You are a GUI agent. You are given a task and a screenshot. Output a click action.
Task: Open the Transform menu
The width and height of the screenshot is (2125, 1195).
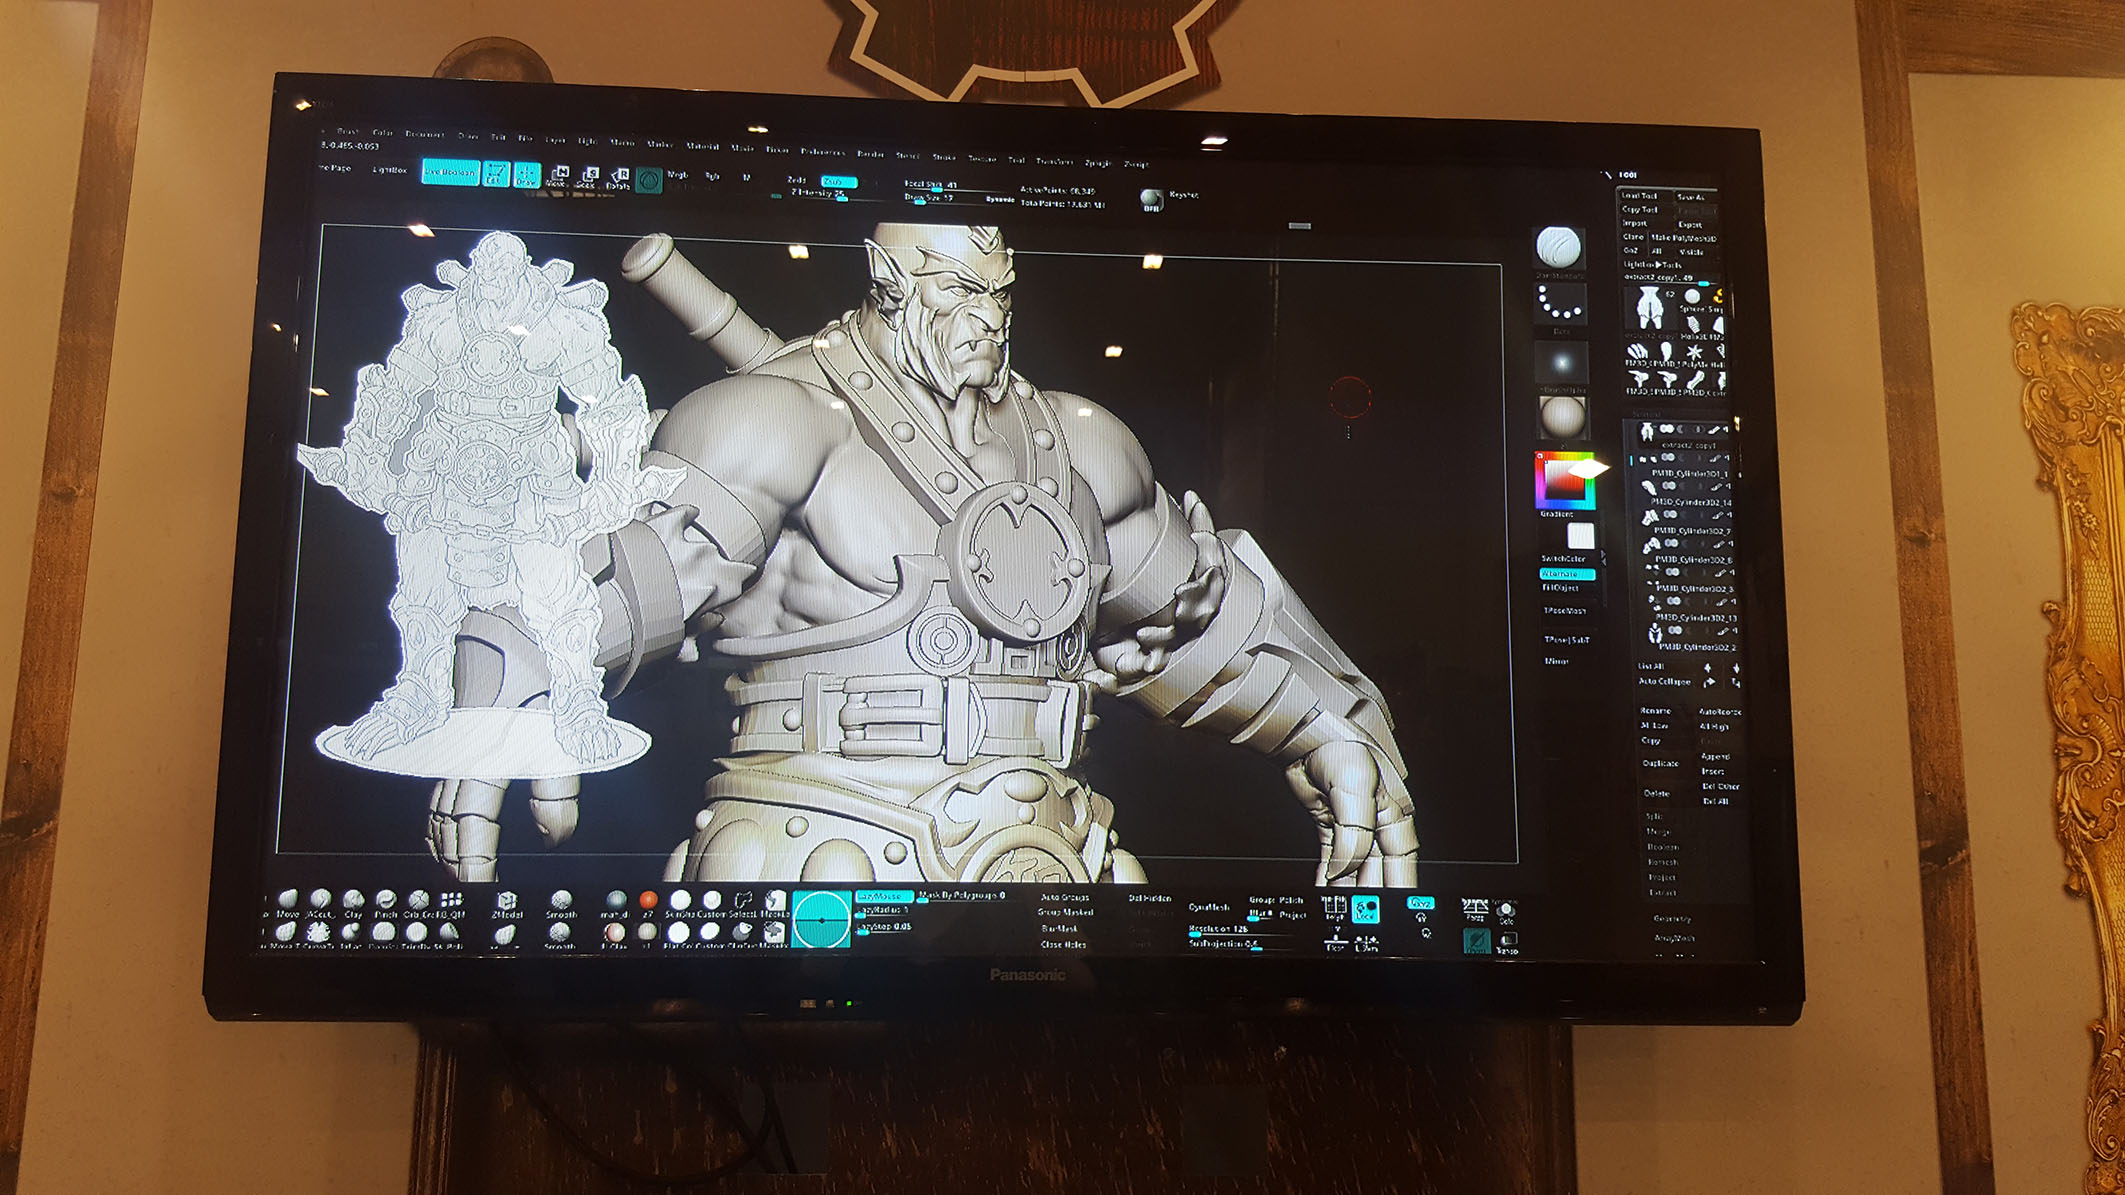pyautogui.click(x=1054, y=161)
